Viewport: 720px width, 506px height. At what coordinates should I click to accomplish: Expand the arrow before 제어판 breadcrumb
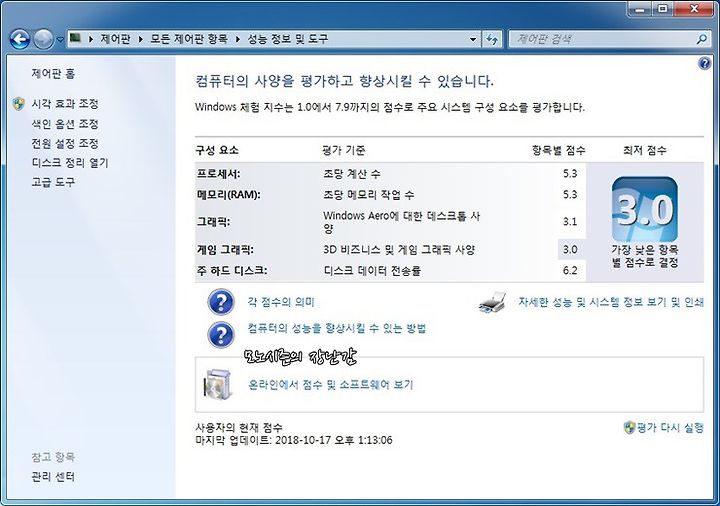tap(90, 39)
